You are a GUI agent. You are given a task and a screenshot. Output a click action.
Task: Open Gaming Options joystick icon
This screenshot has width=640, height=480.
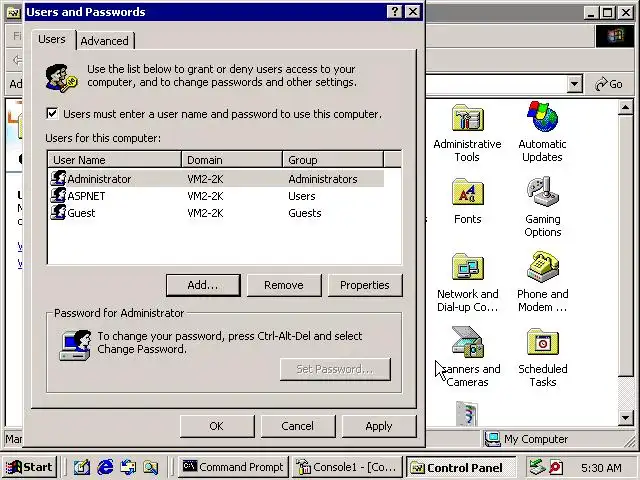(542, 192)
